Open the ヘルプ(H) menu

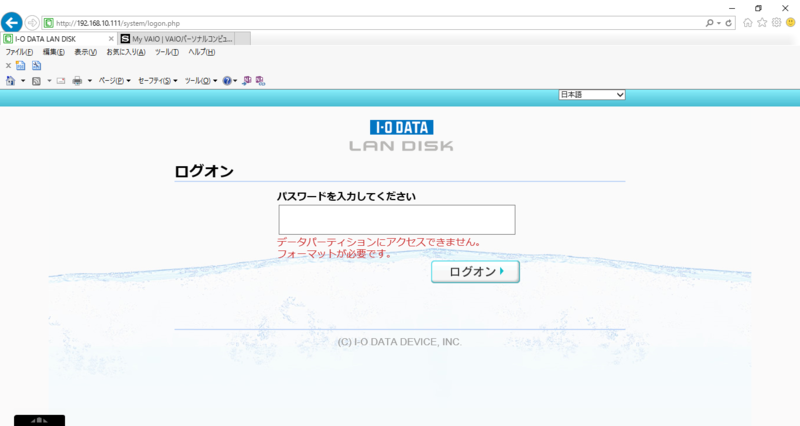[x=202, y=52]
